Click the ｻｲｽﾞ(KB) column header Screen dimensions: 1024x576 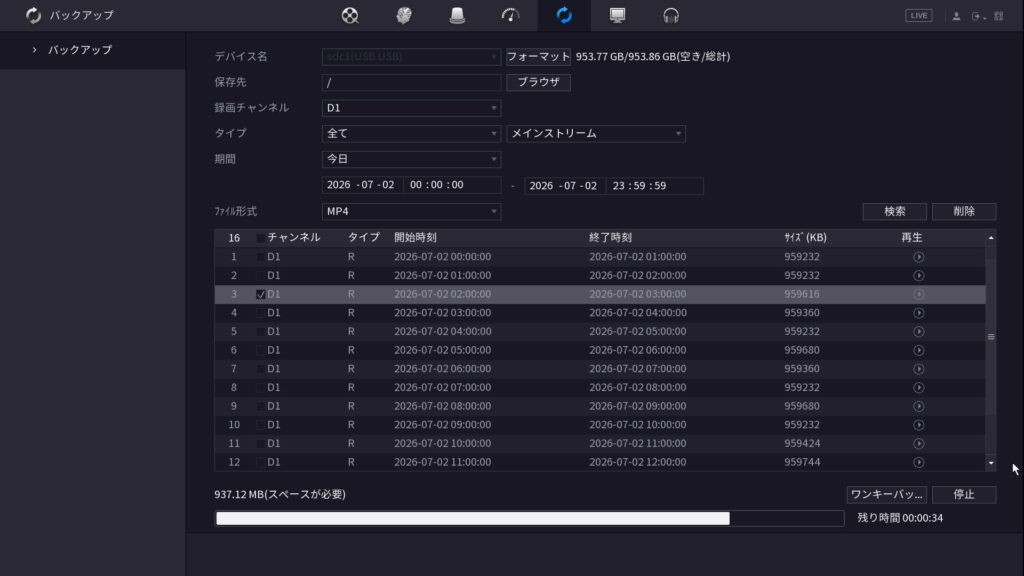click(805, 238)
